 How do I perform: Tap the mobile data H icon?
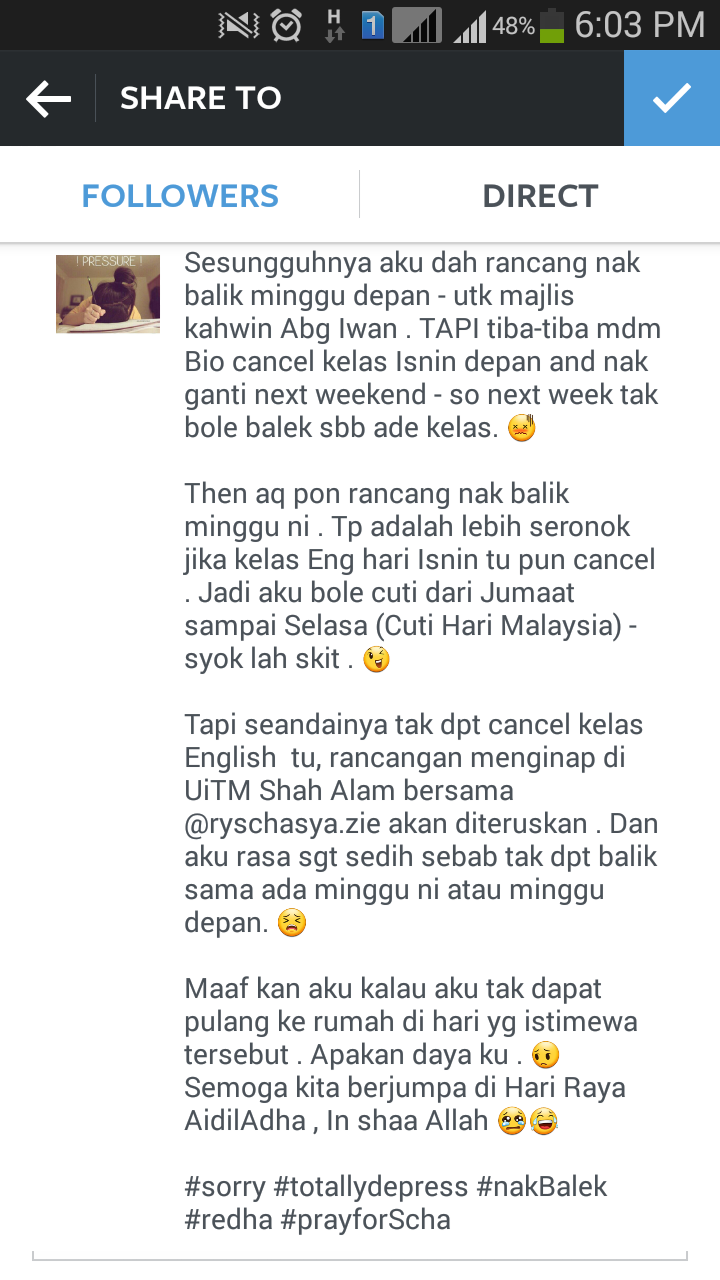(x=335, y=25)
